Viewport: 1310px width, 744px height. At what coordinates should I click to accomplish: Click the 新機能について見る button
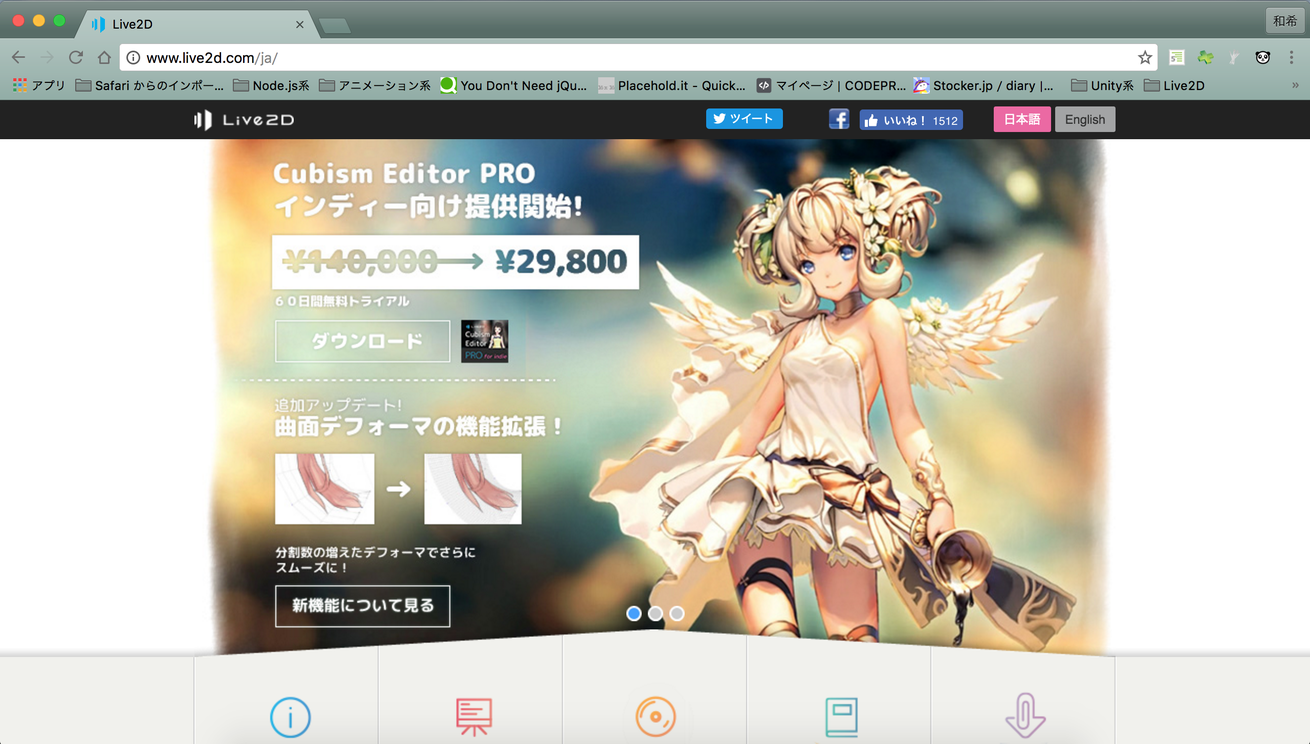[x=363, y=606]
